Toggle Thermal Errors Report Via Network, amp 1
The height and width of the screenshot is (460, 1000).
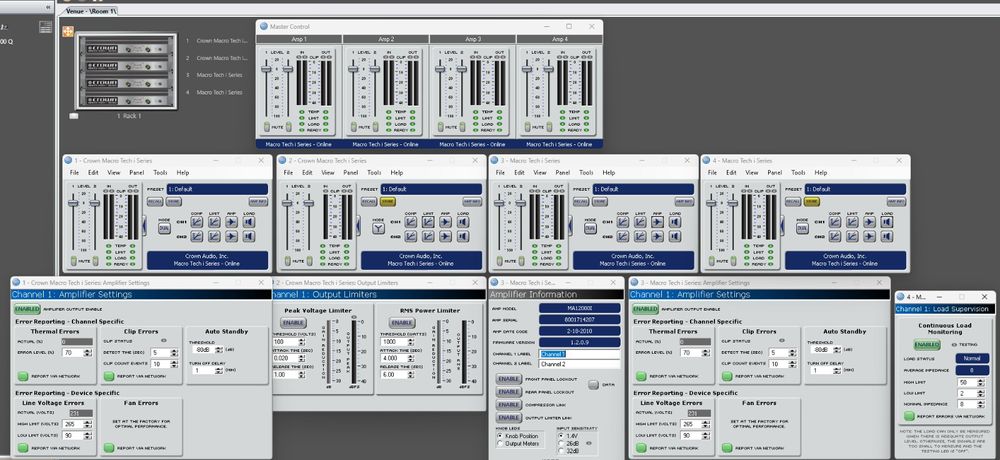coord(23,376)
